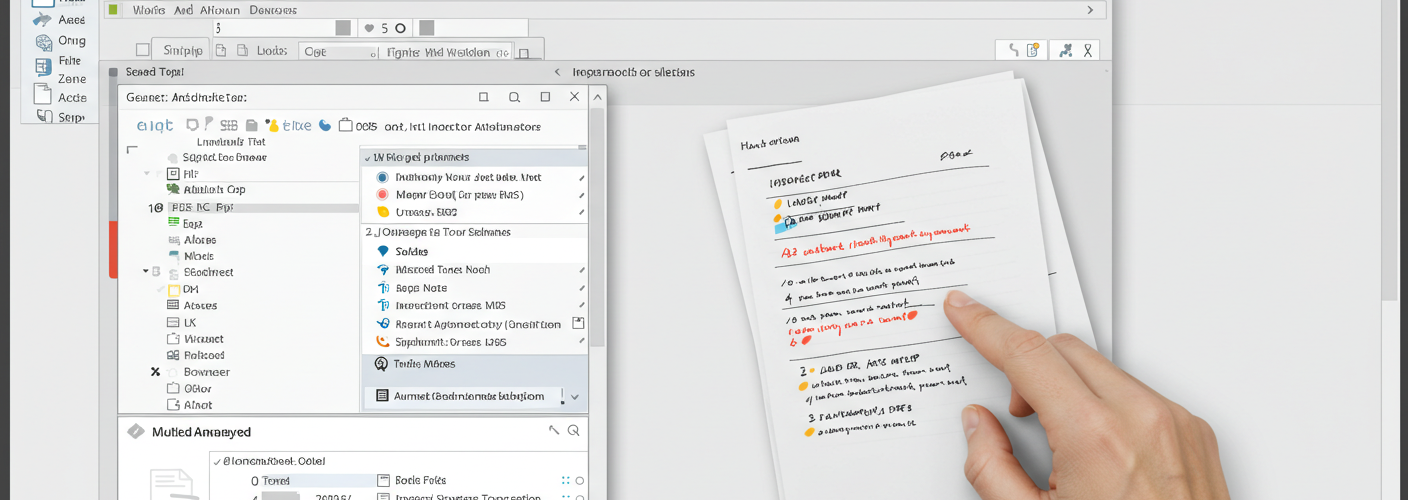This screenshot has width=1408, height=500.
Task: Switch to the 'Sintpip' tab
Action: coord(183,50)
